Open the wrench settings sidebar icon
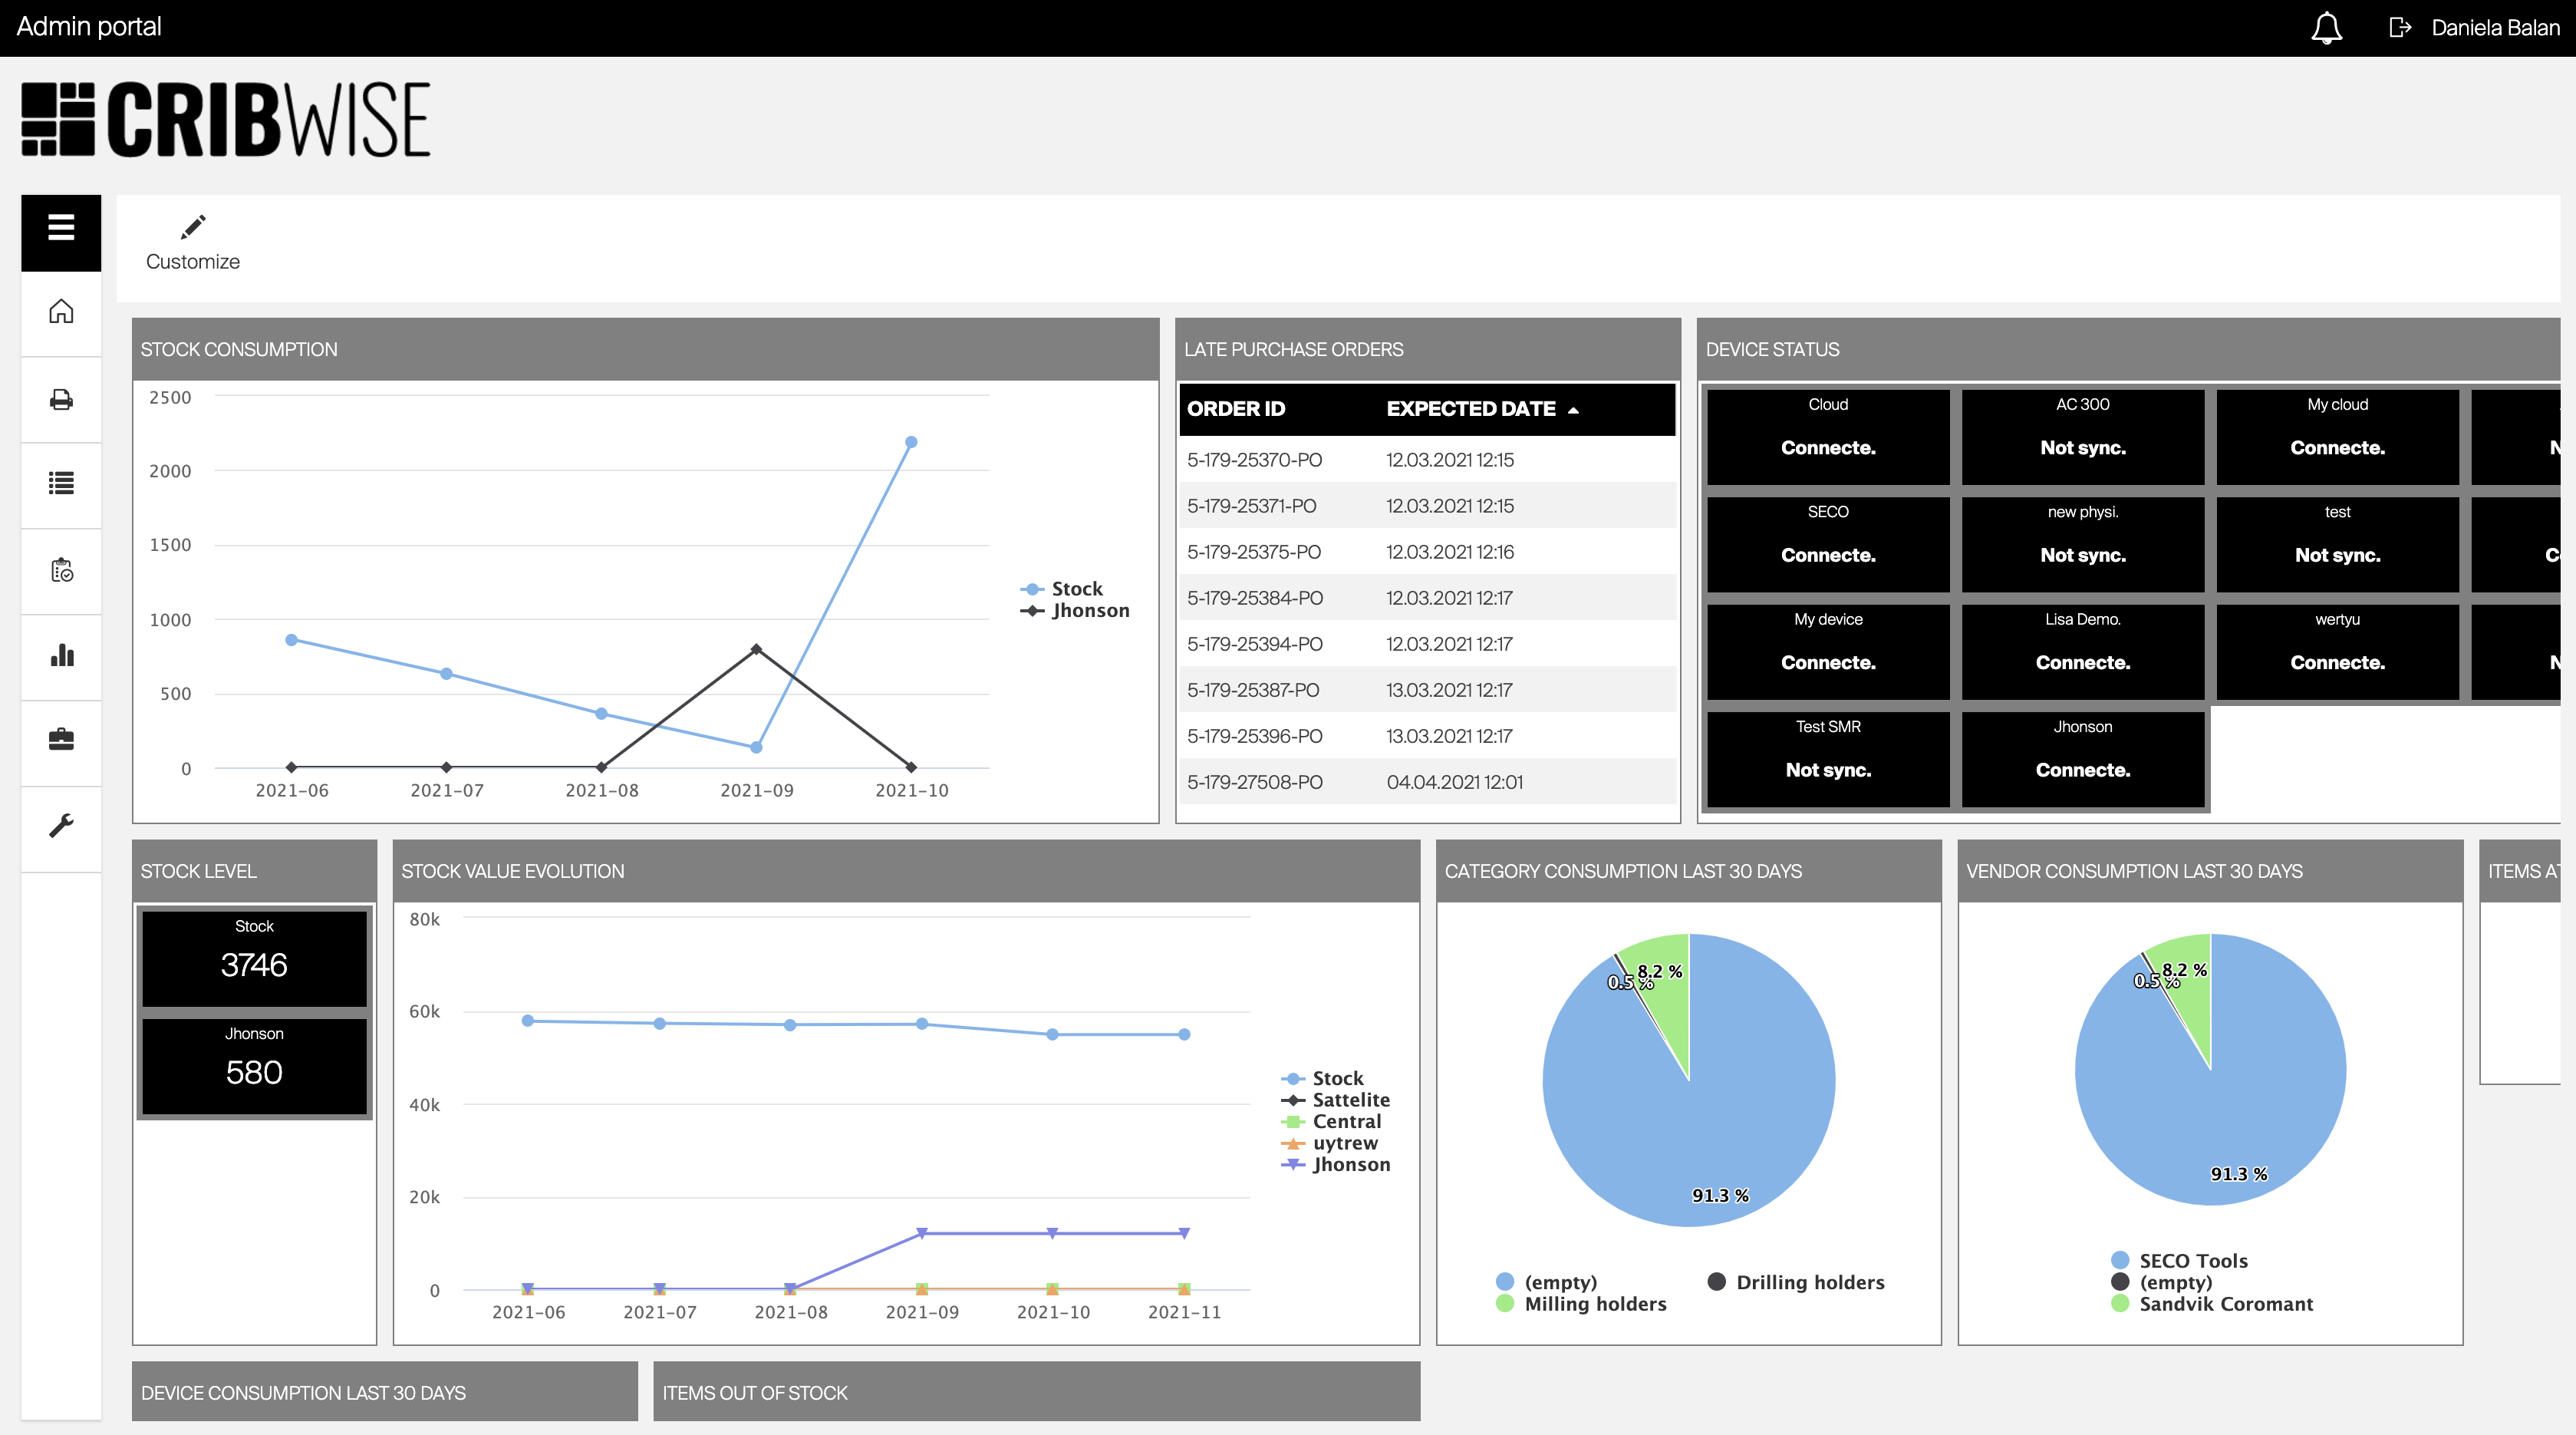The height and width of the screenshot is (1435, 2576). (x=61, y=826)
